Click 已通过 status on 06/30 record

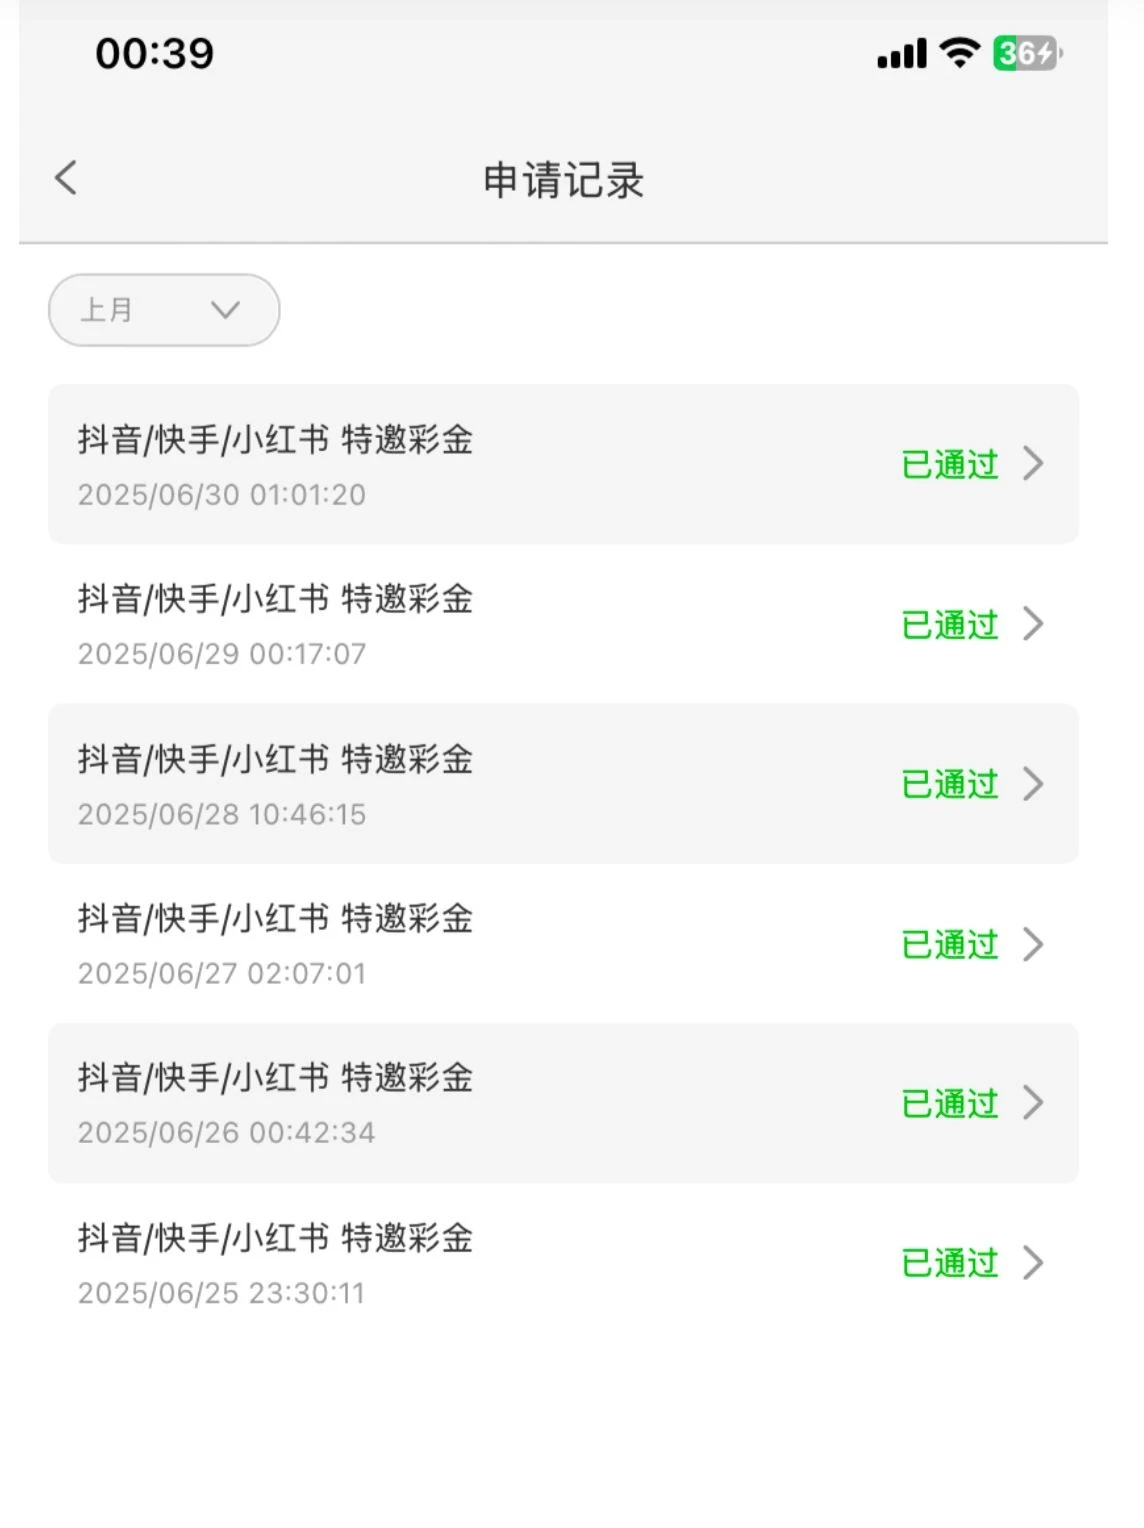tap(950, 465)
